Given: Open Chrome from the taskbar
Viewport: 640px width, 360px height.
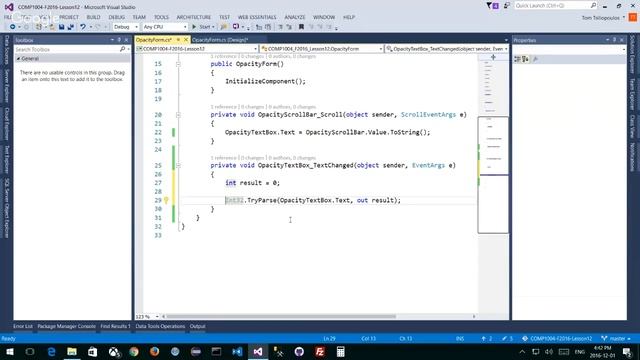Looking at the screenshot, I should (x=134, y=352).
